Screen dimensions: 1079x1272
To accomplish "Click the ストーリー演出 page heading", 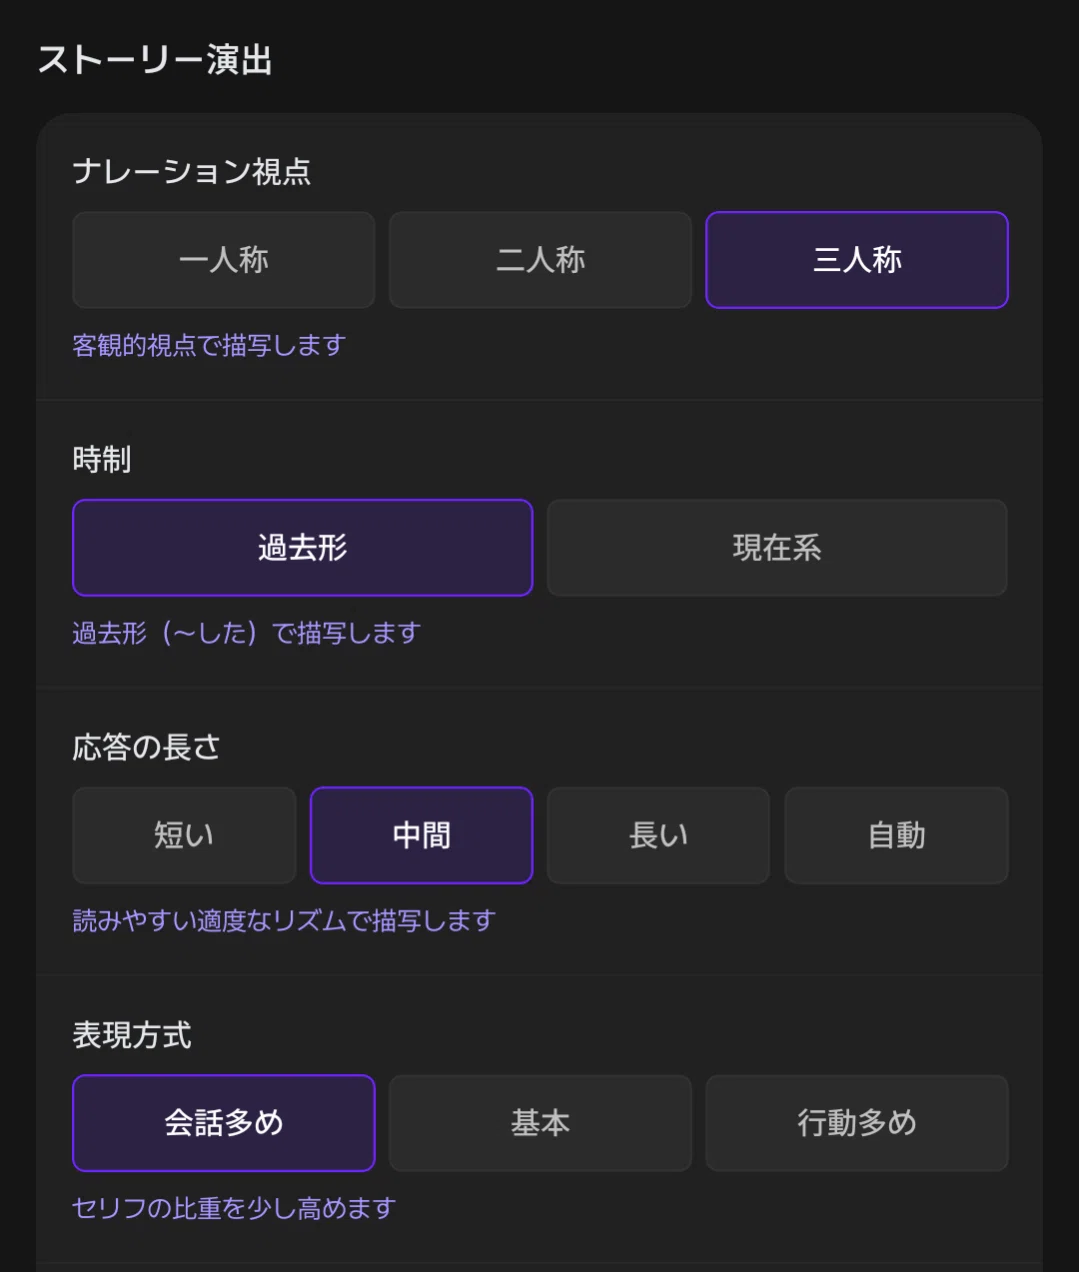I will [155, 60].
